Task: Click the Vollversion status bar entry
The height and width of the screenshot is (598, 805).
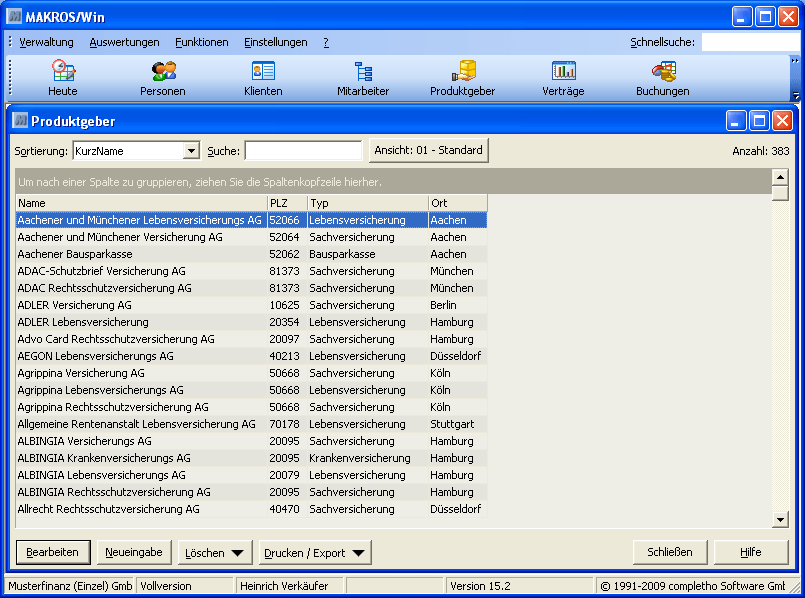Action: tap(184, 586)
